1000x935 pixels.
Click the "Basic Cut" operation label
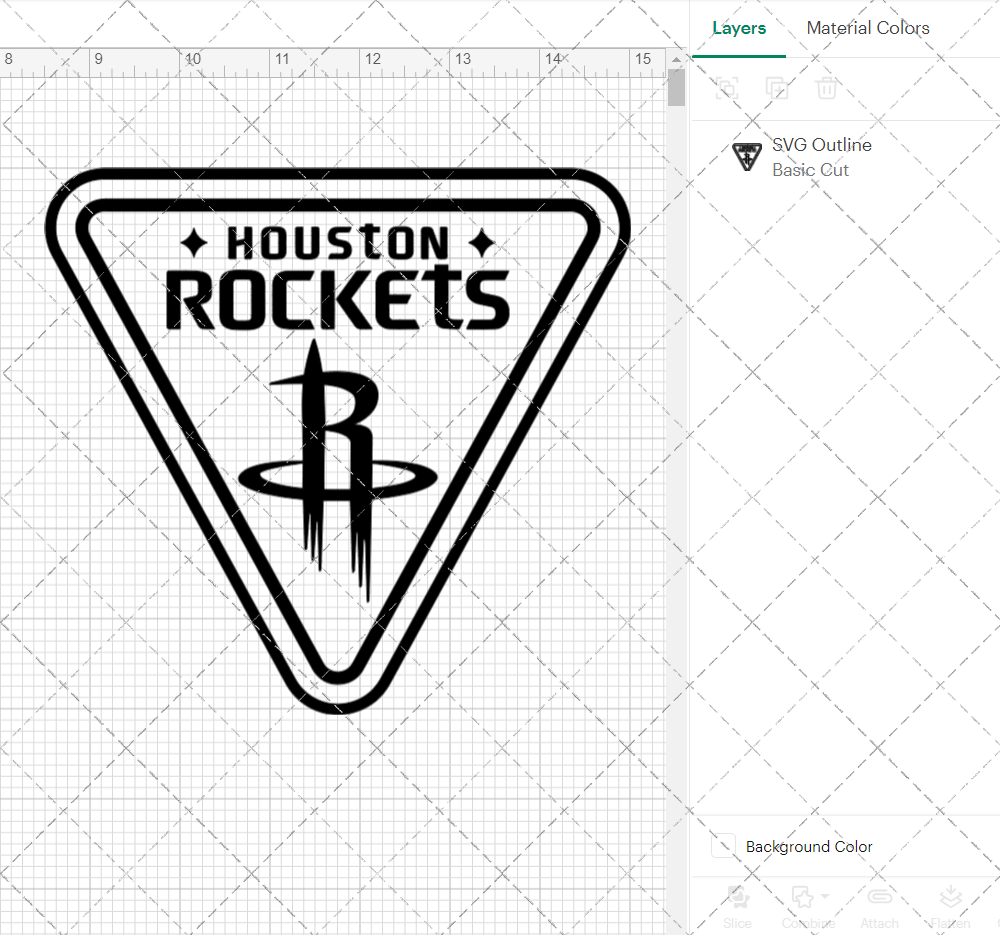tap(810, 170)
